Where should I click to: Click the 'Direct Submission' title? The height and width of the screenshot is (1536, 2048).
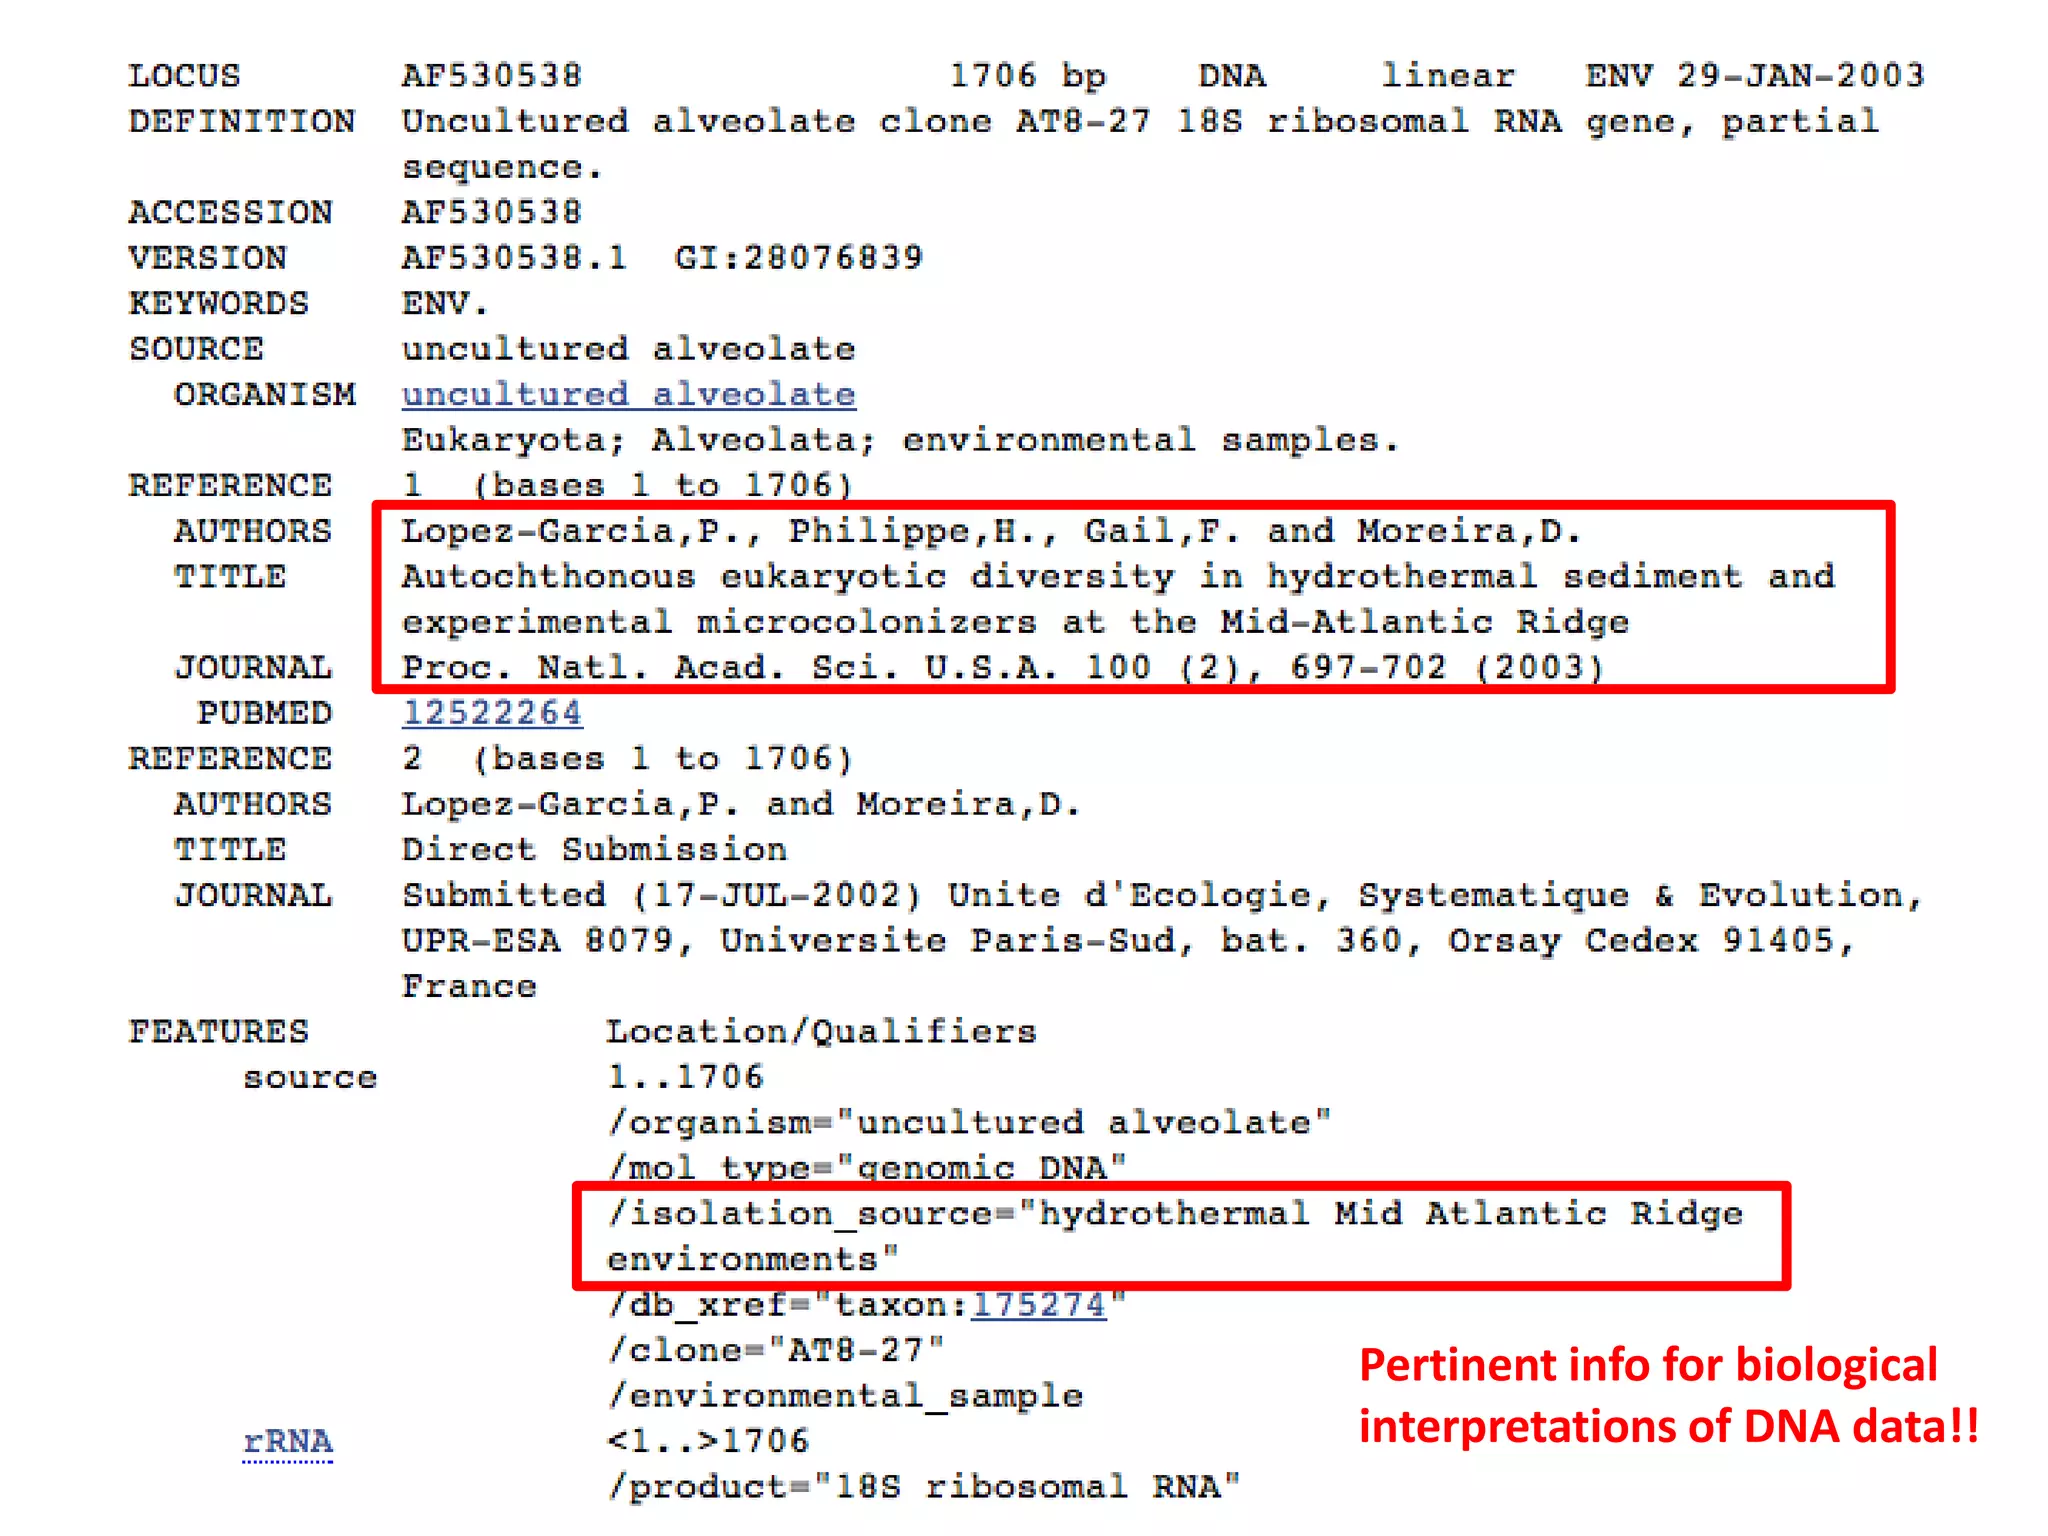pos(594,850)
